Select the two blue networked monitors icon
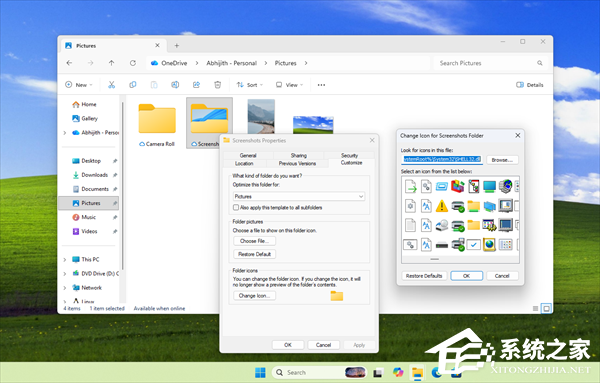Viewport: 600px width, 383px height. tap(489, 206)
